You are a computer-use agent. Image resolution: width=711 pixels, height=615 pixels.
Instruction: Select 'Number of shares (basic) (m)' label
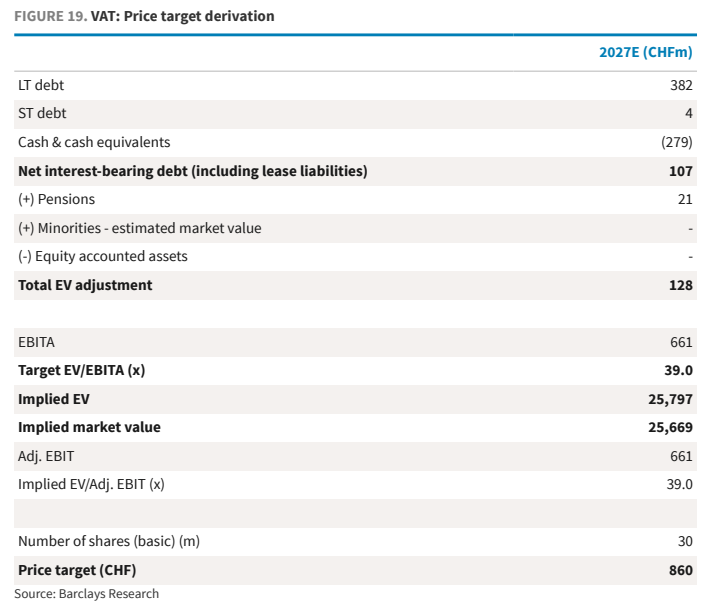(109, 542)
